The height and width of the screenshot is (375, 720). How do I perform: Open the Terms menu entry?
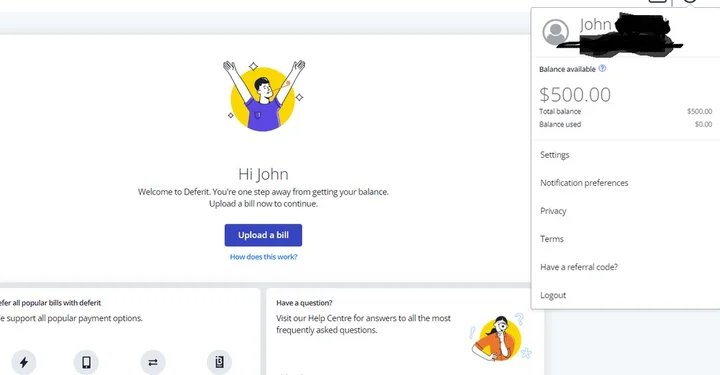pyautogui.click(x=551, y=239)
